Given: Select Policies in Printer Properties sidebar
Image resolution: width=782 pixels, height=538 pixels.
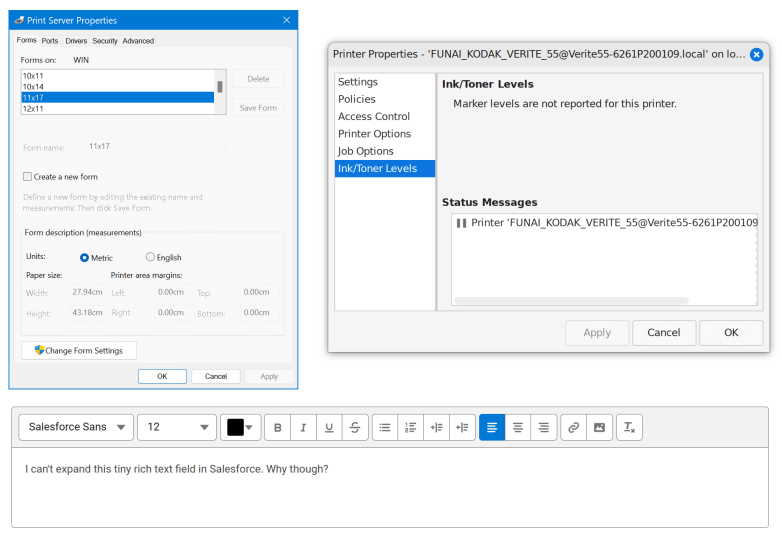Looking at the screenshot, I should 385,99.
